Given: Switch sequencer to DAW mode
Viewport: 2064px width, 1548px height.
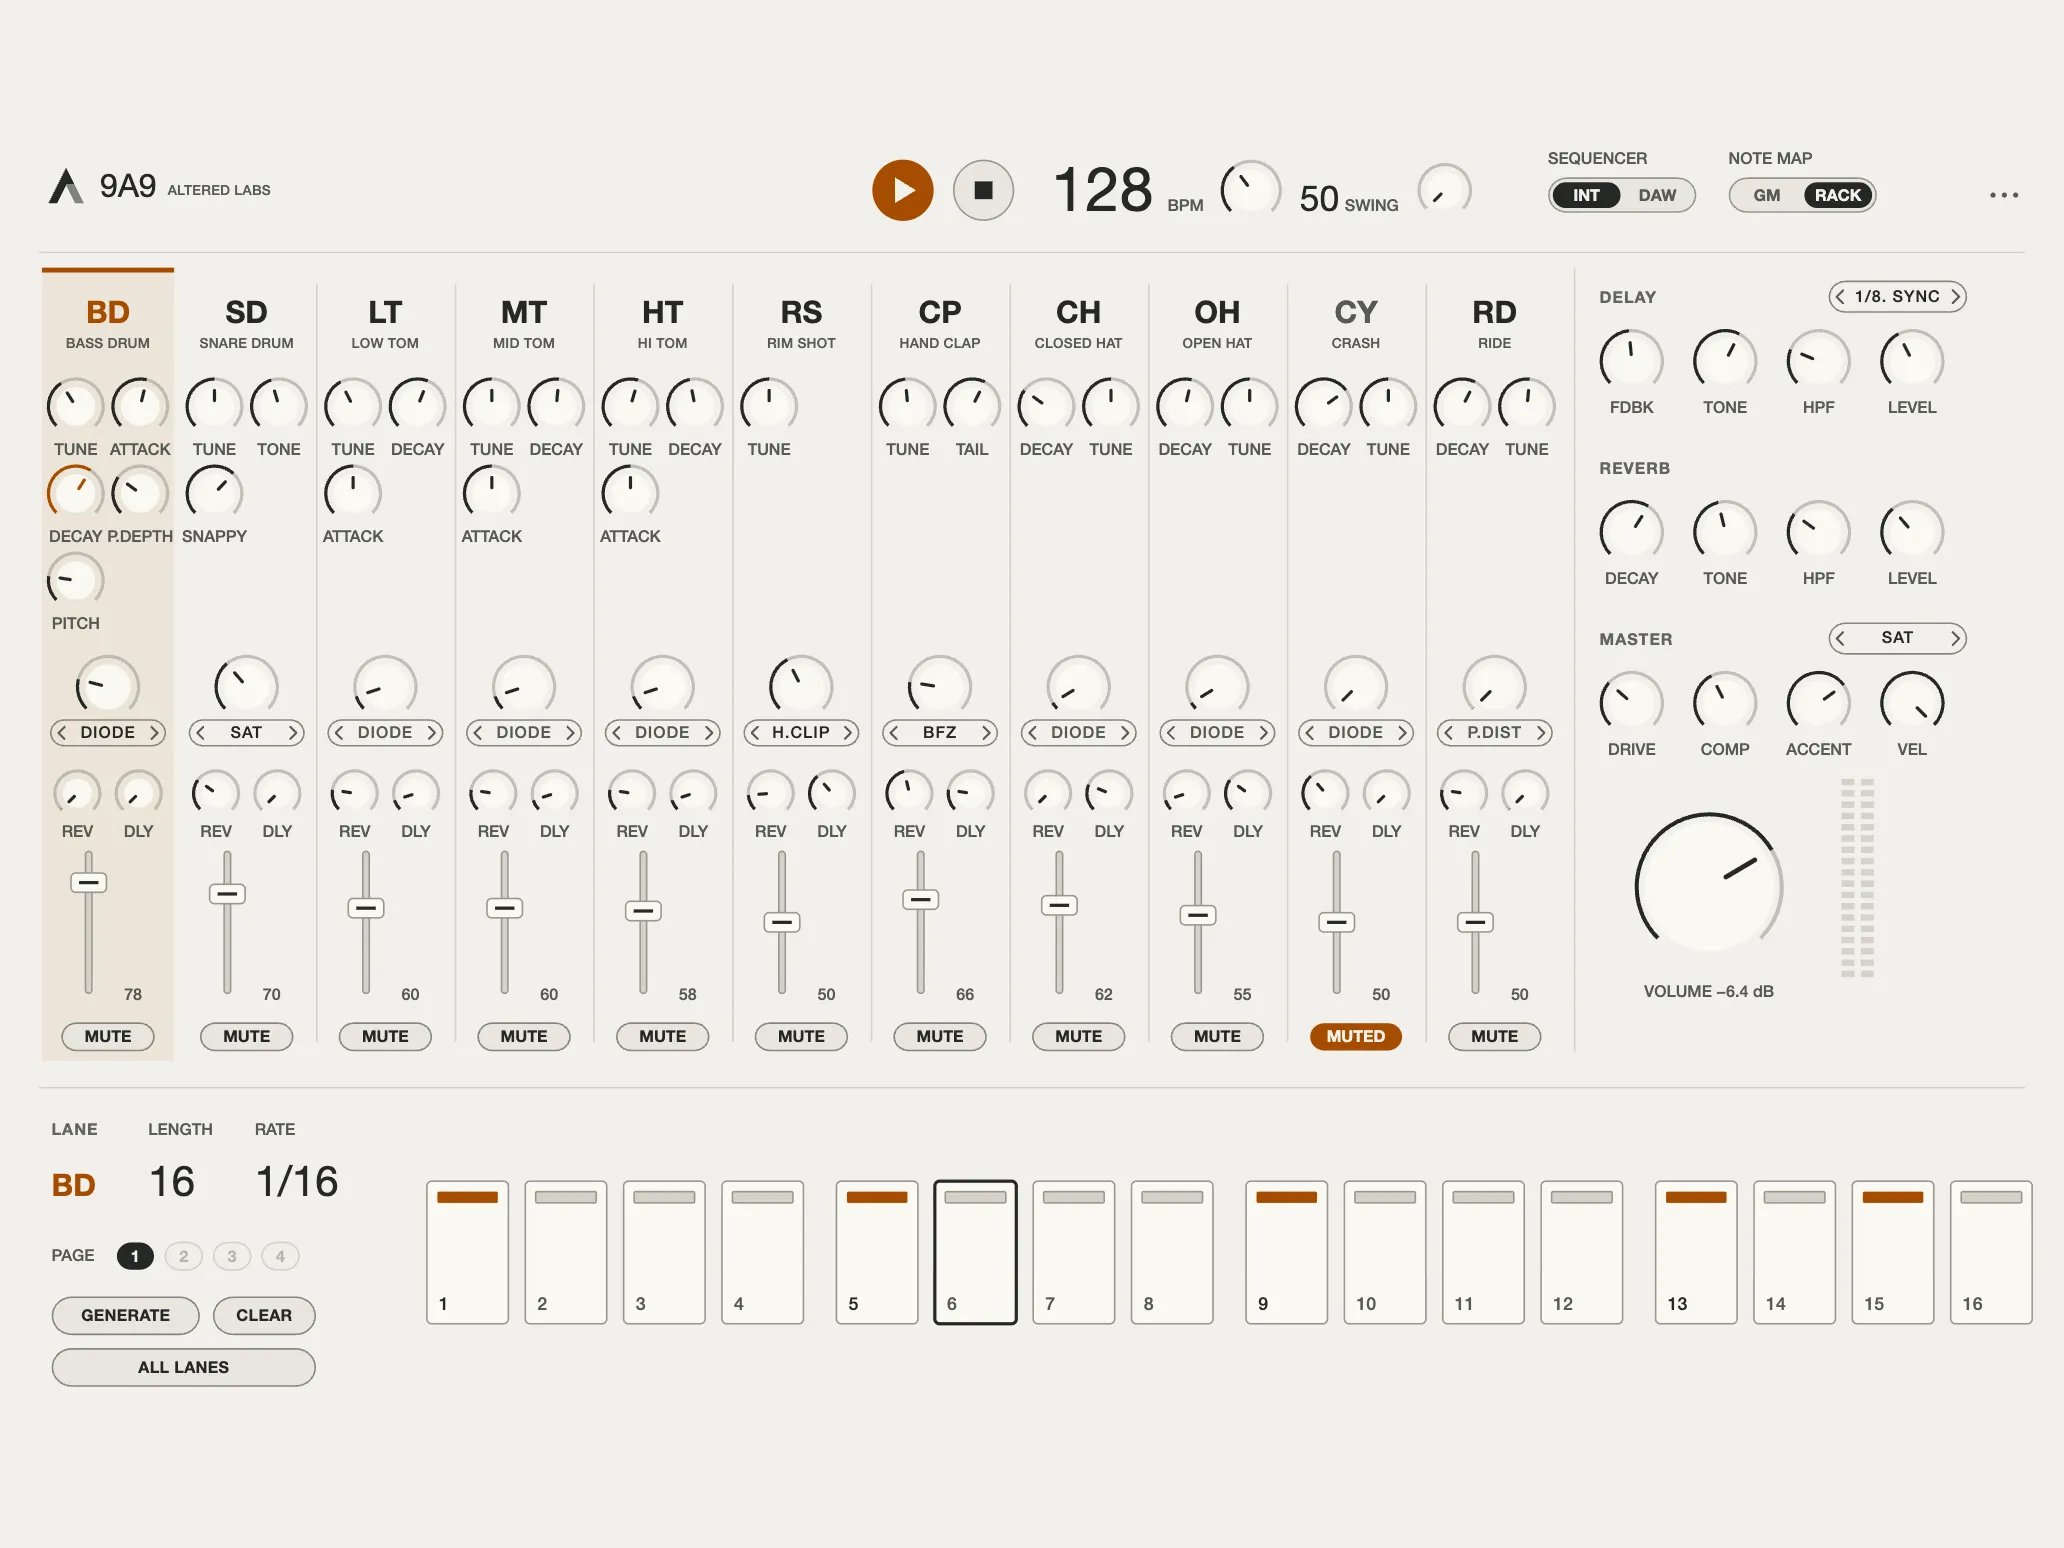Looking at the screenshot, I should tap(1657, 195).
